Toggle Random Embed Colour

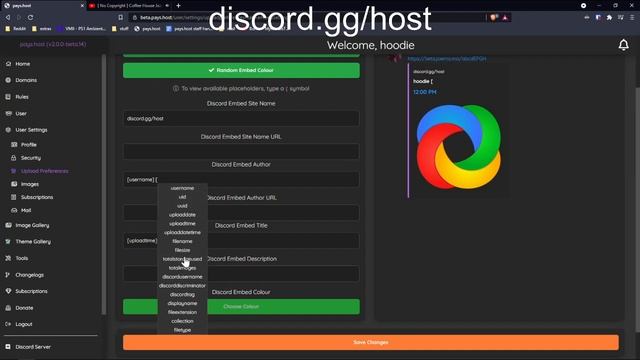point(241,70)
